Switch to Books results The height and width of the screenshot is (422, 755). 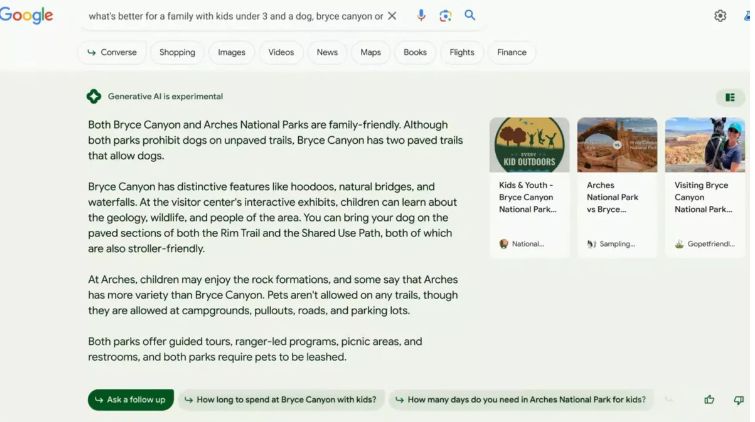(x=415, y=52)
